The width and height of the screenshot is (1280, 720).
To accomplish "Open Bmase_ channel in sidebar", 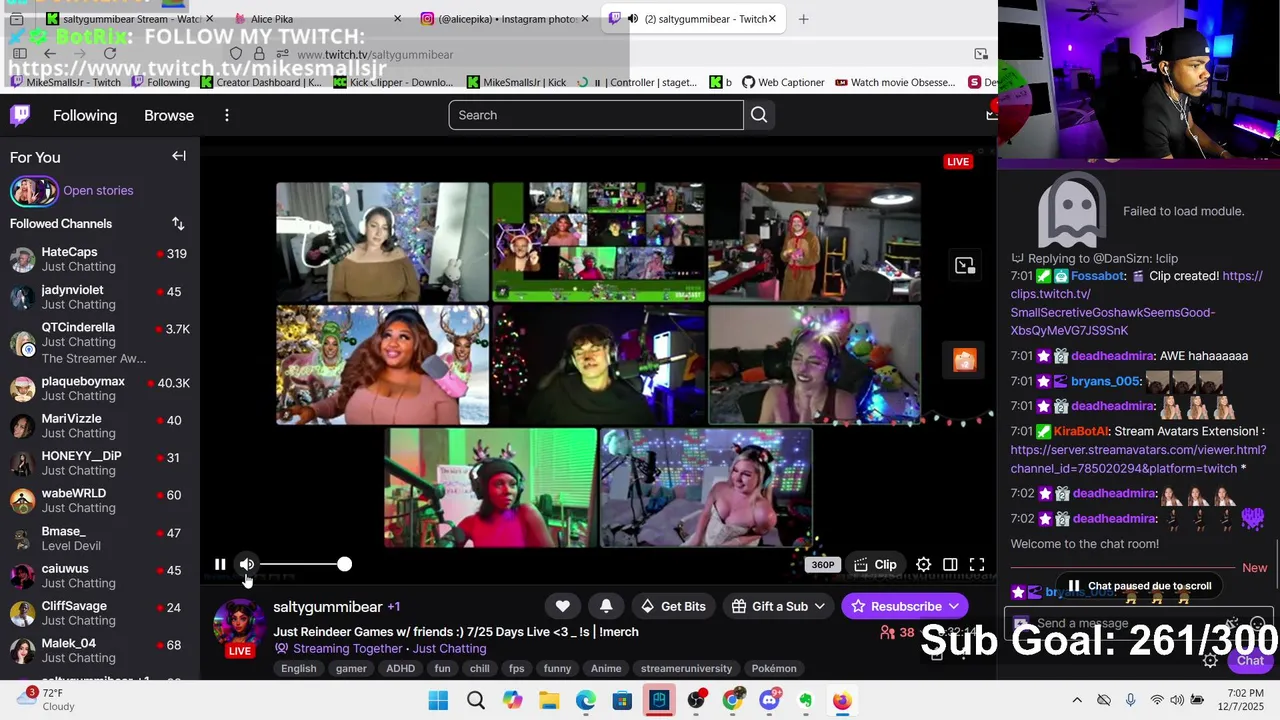I will click(100, 538).
